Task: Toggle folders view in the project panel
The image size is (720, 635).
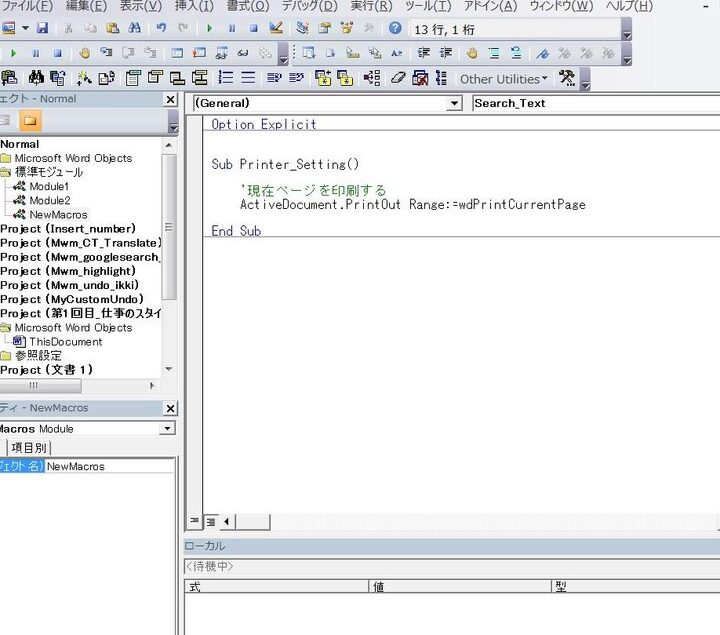Action: point(30,121)
